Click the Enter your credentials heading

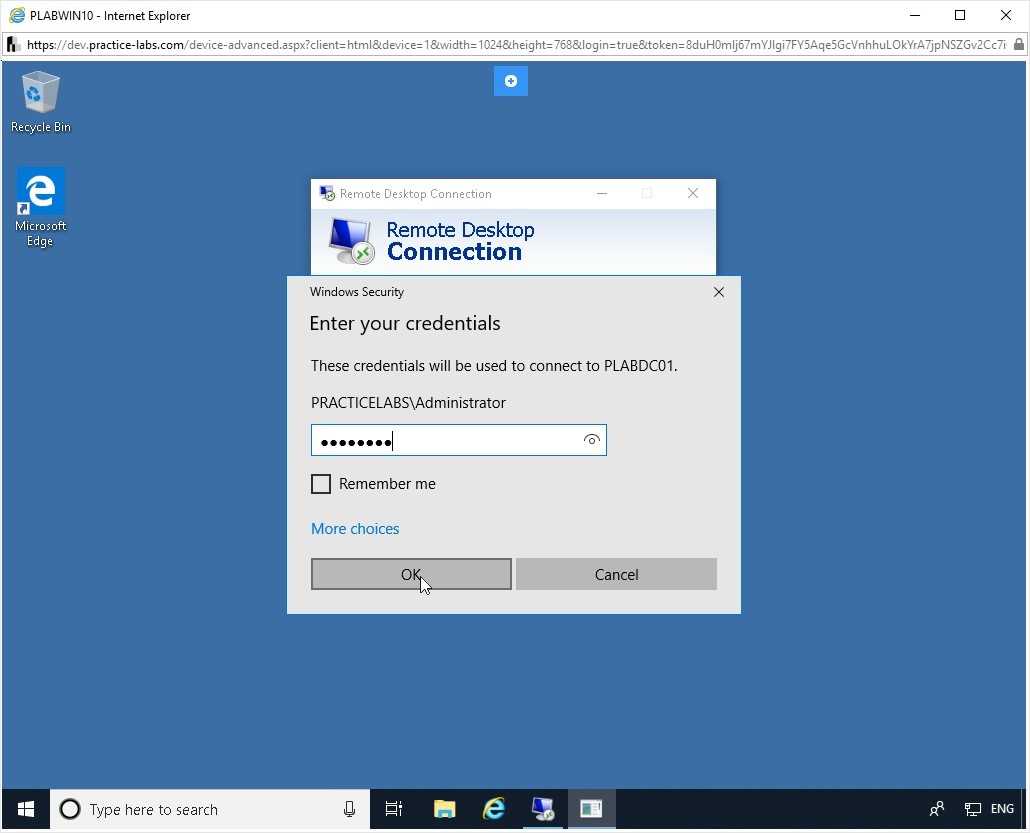pyautogui.click(x=405, y=324)
